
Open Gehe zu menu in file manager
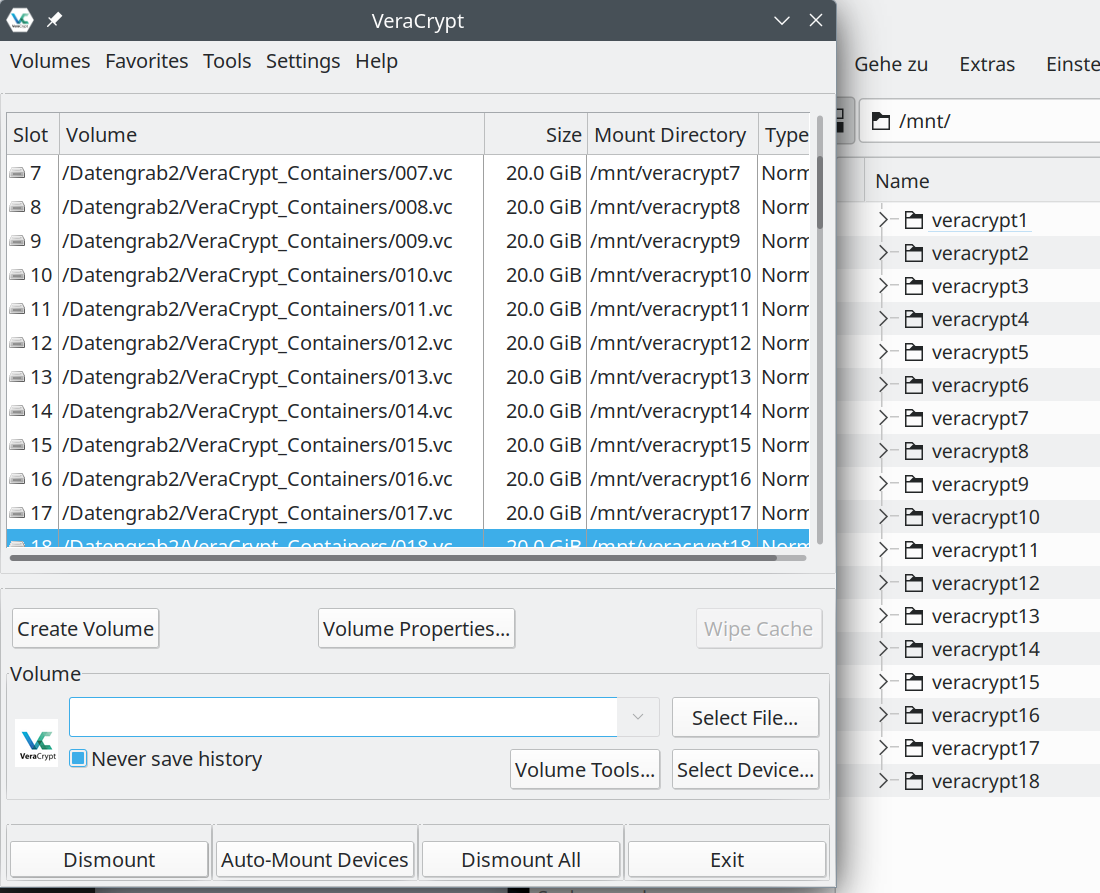(x=891, y=65)
